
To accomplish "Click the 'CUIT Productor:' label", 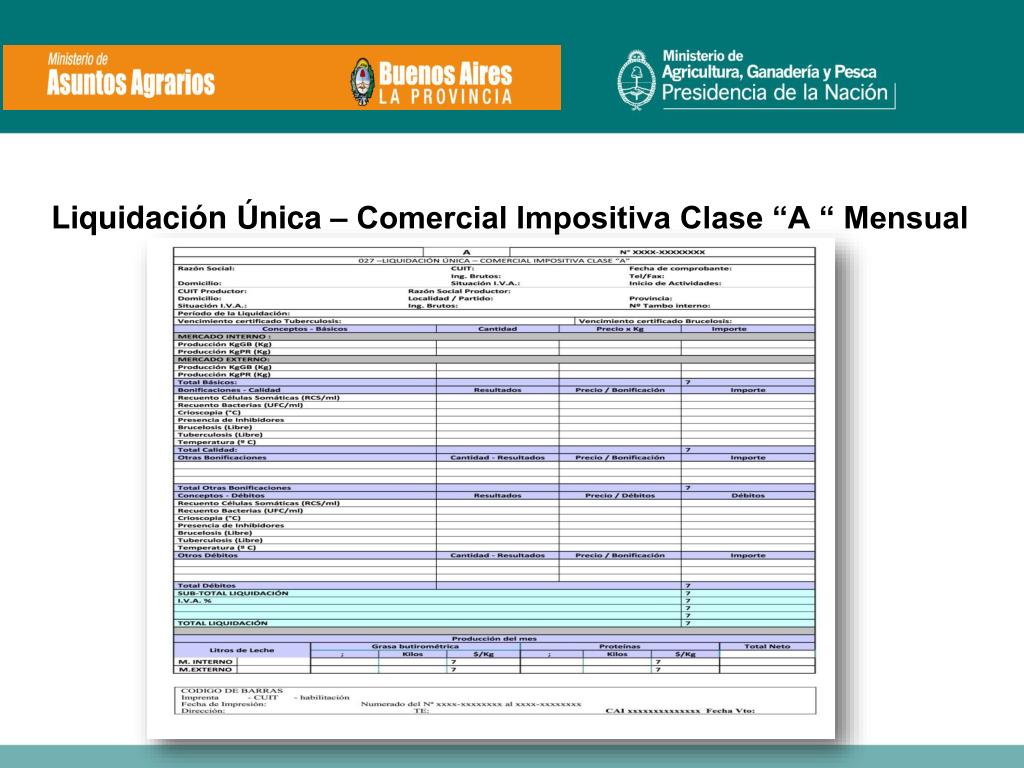I will pyautogui.click(x=212, y=291).
